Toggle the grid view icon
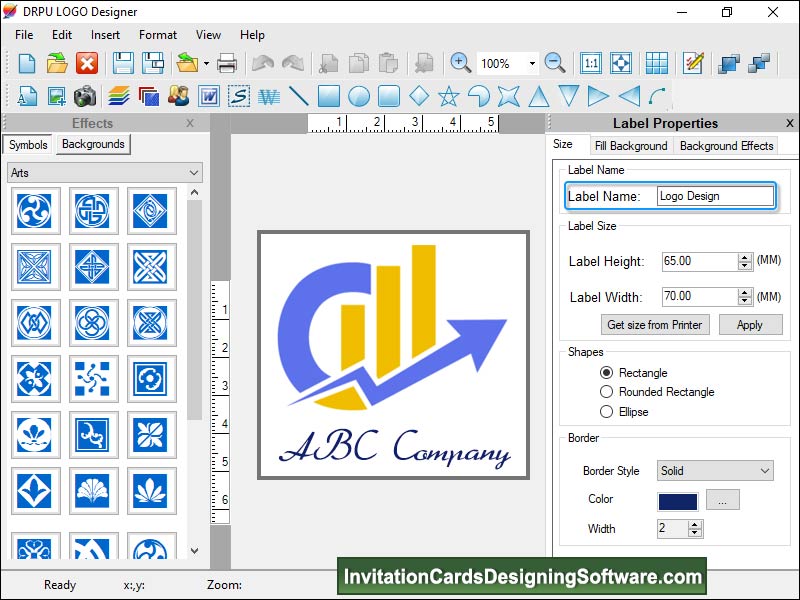Screen dimensions: 800x600 point(656,63)
